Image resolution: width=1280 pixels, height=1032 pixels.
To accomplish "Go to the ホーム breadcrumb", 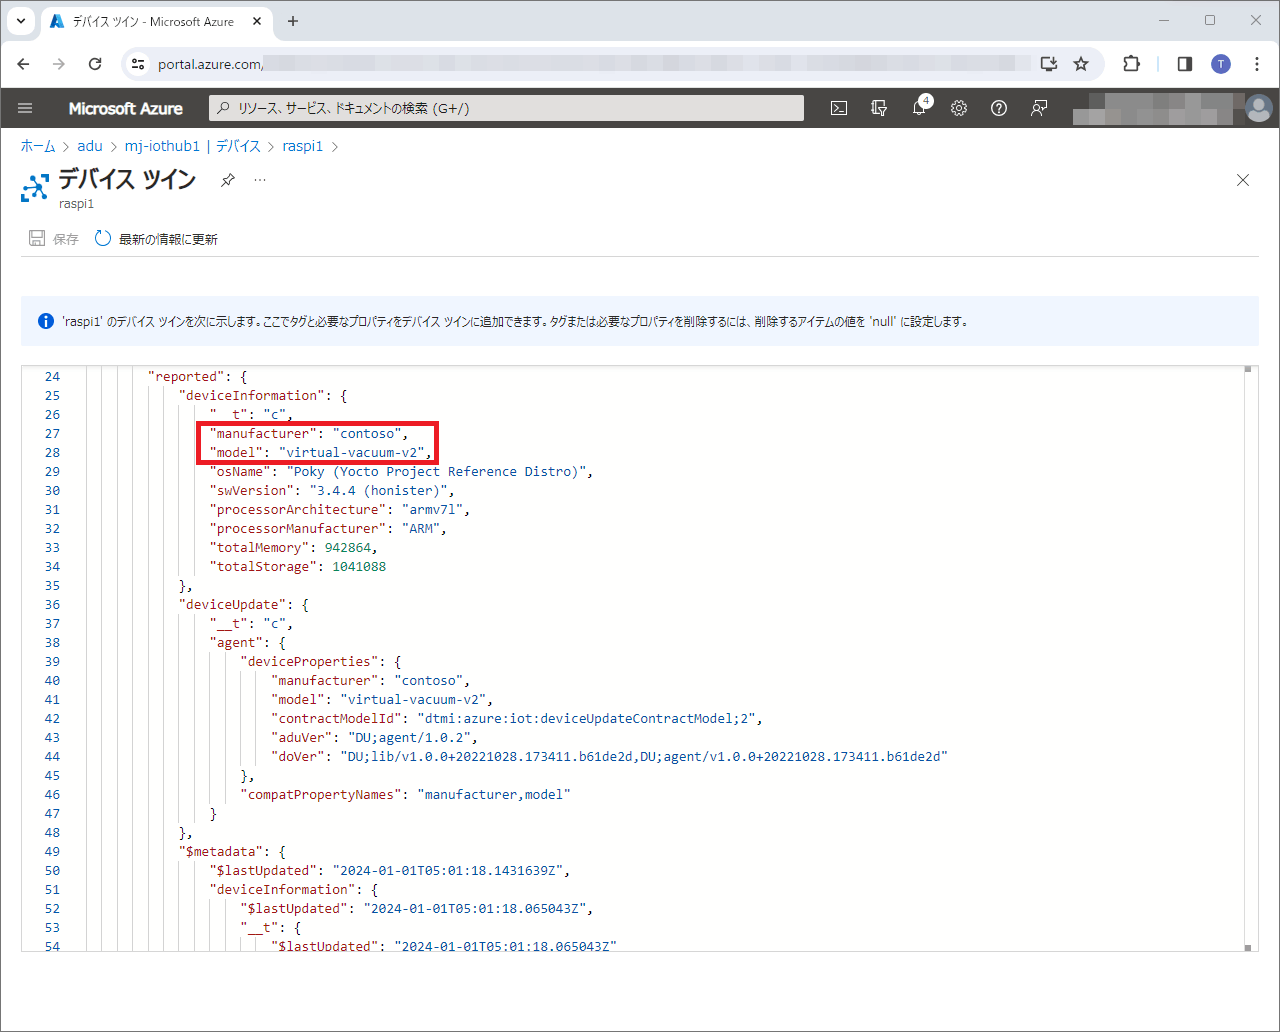I will (38, 146).
